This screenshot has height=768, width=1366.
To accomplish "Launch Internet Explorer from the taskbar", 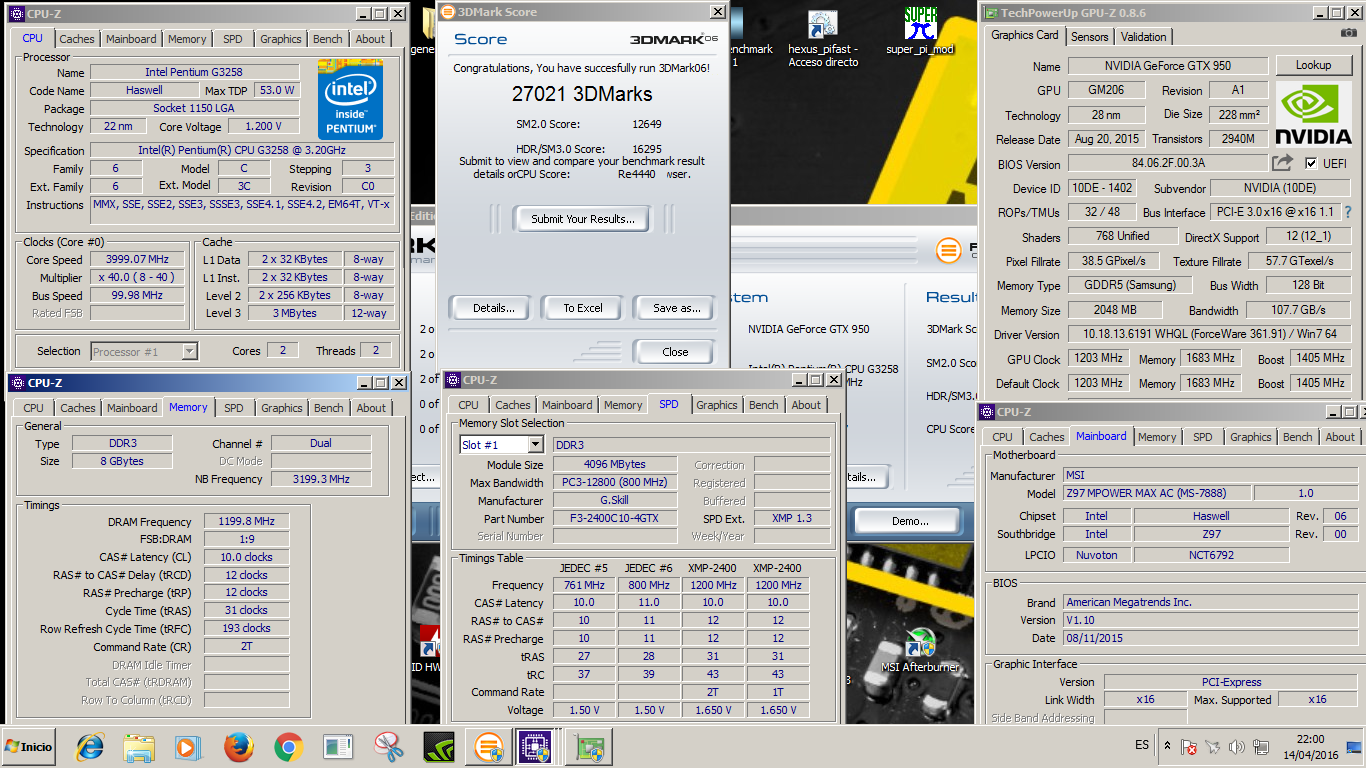I will point(91,746).
